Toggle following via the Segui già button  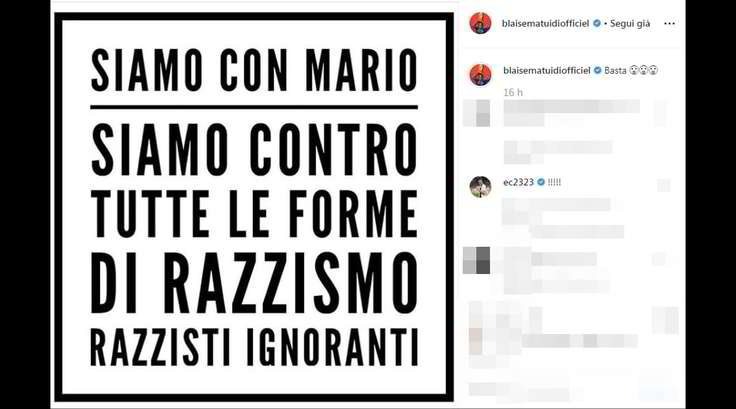pyautogui.click(x=630, y=23)
